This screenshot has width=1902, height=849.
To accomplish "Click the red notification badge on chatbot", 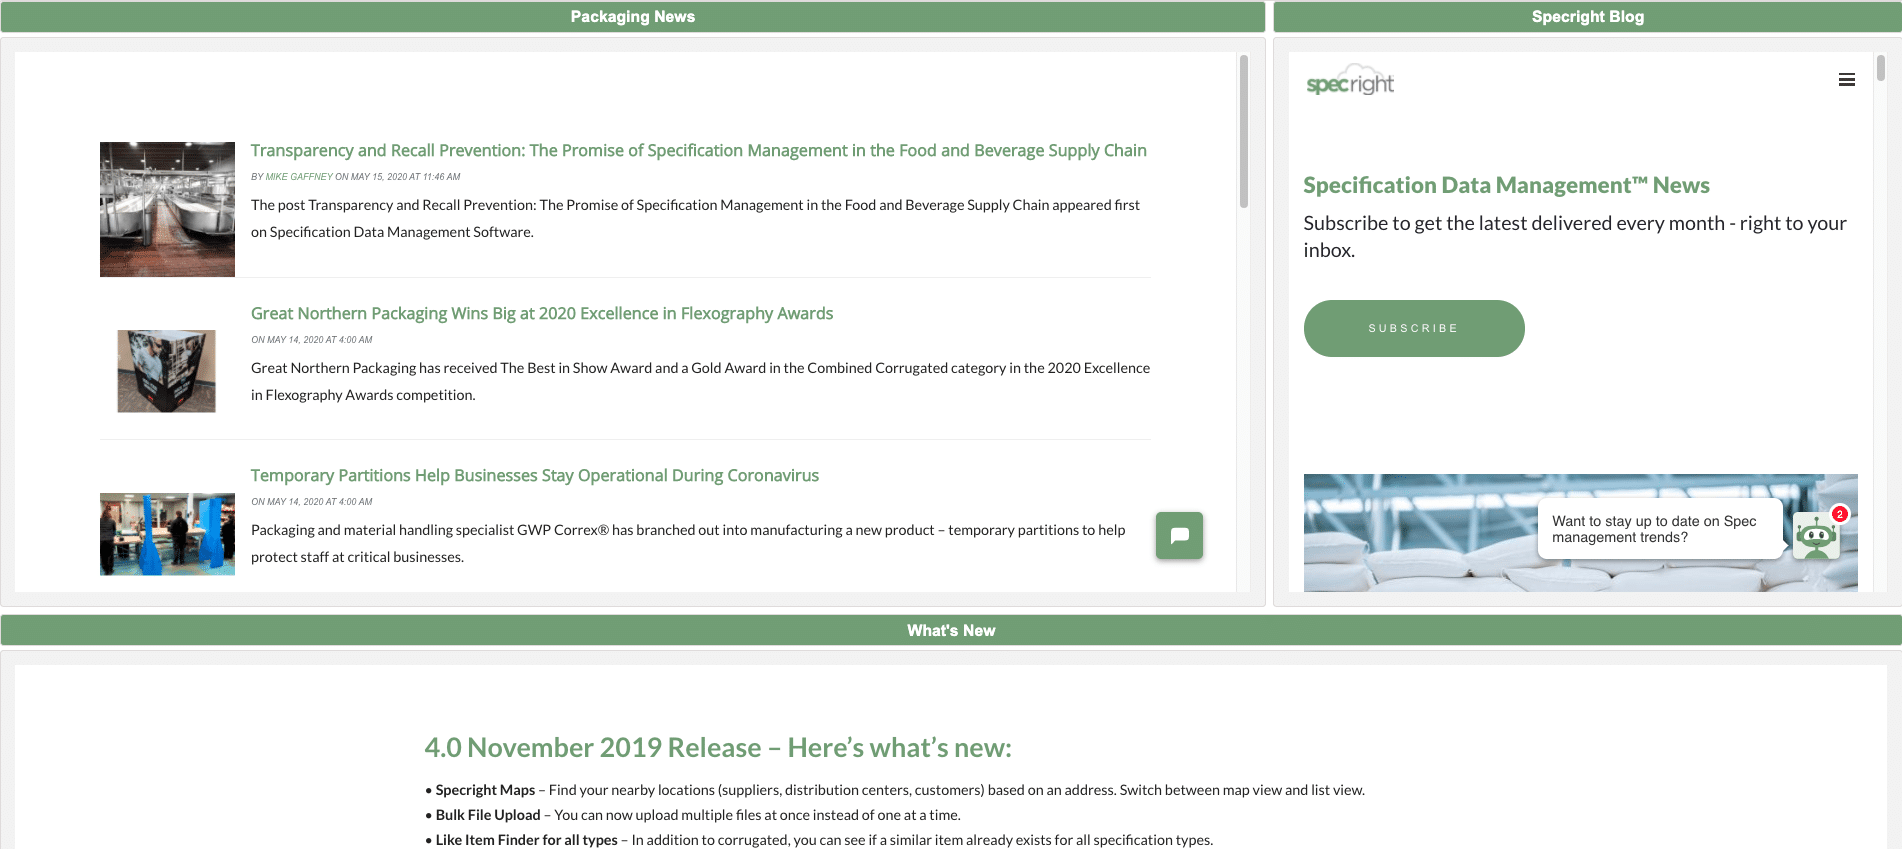I will [1839, 514].
